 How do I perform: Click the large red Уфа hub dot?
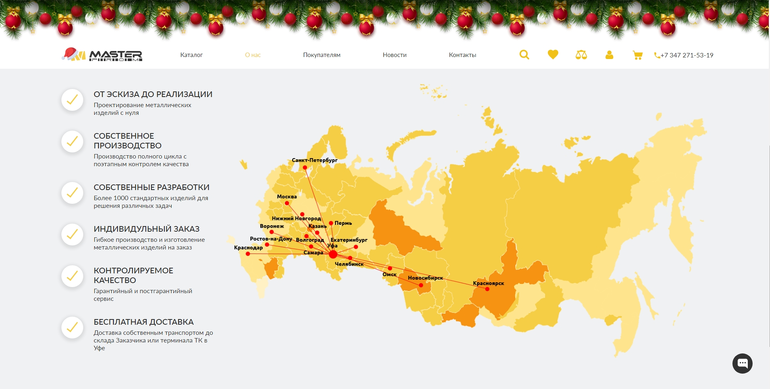click(333, 254)
